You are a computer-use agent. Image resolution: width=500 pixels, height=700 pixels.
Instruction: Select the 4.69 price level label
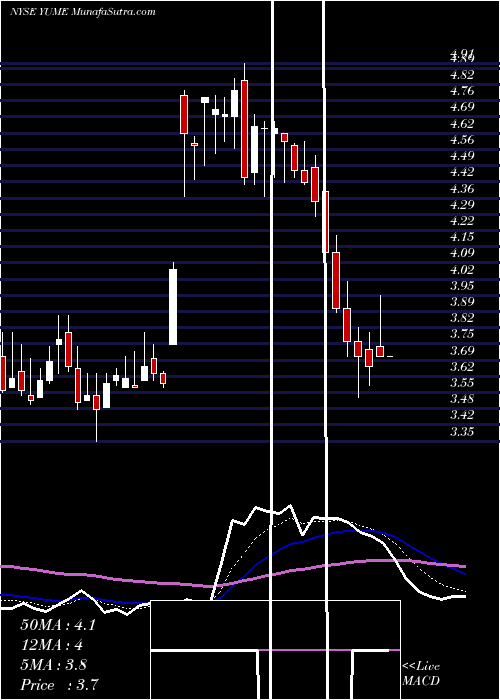click(x=462, y=107)
